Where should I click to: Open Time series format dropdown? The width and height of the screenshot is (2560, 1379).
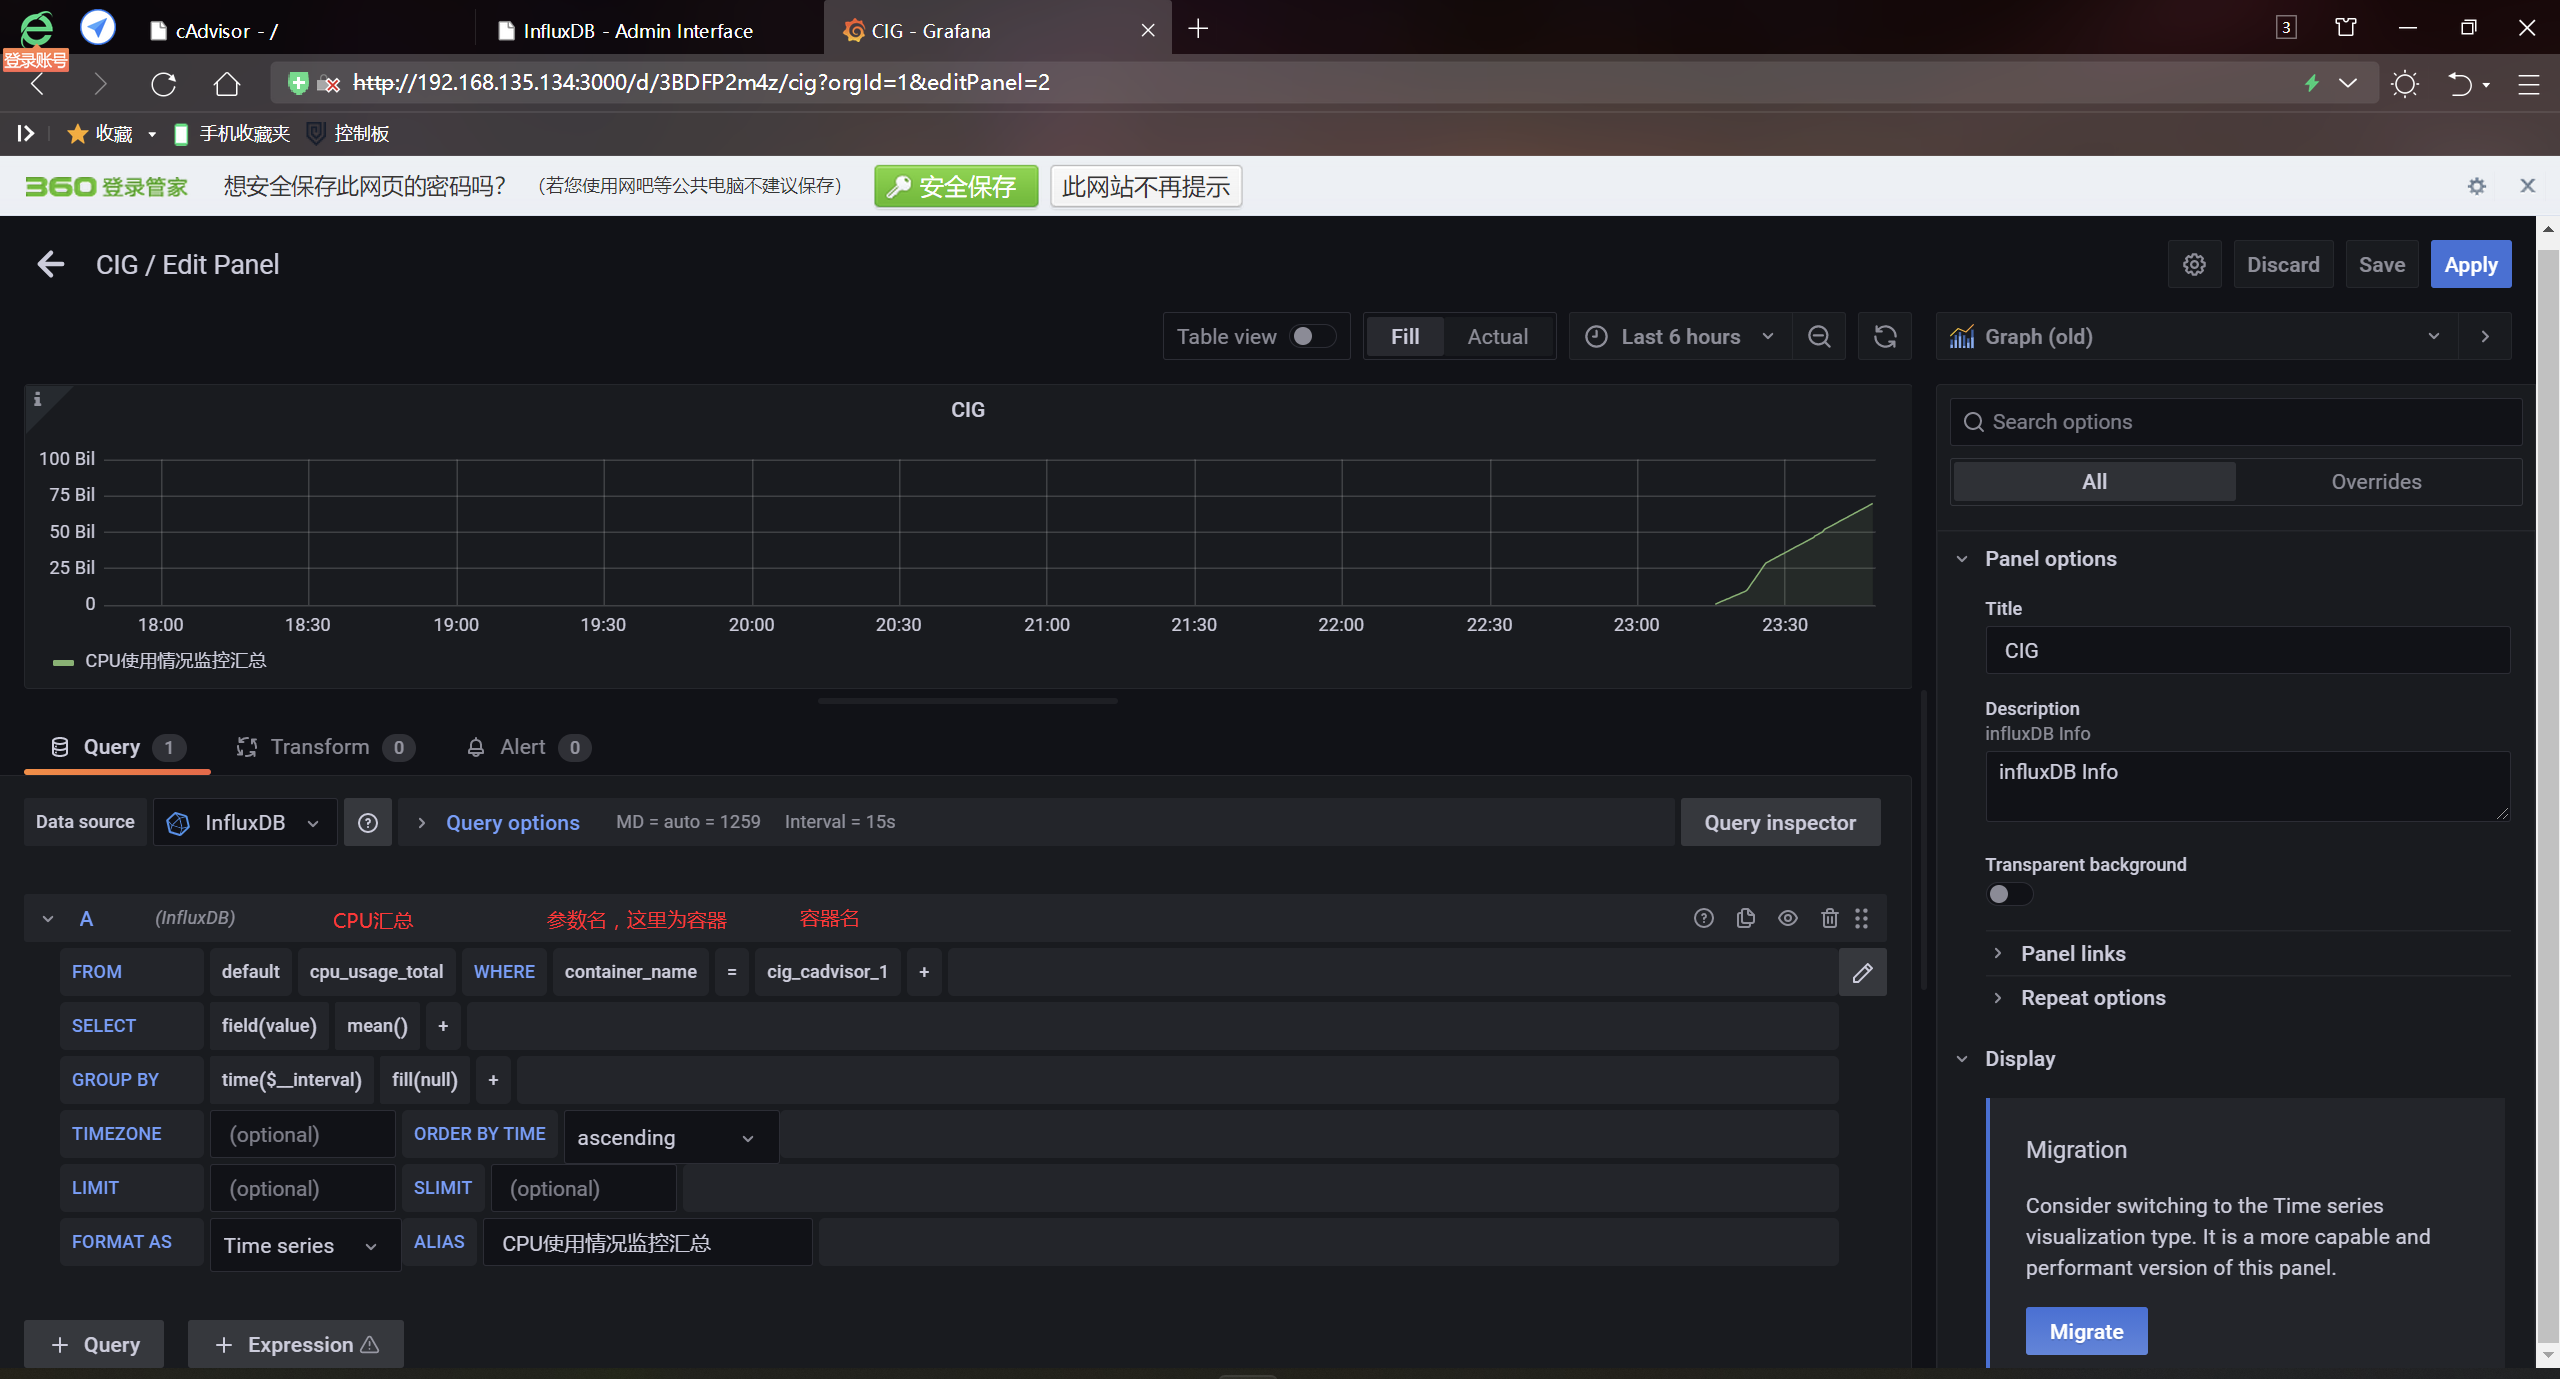305,1245
